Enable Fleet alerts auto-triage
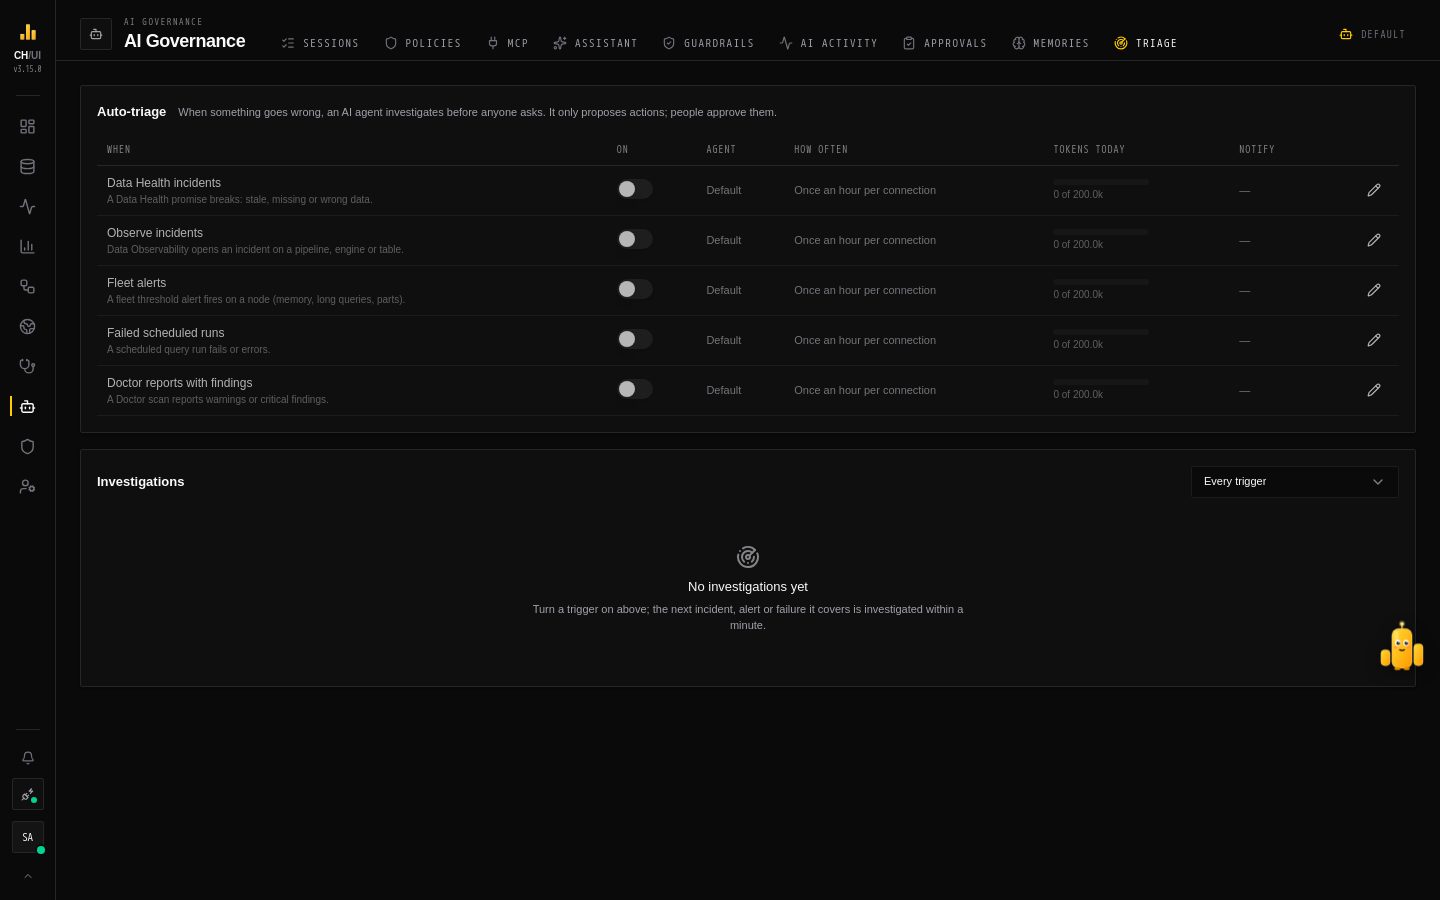 point(634,289)
